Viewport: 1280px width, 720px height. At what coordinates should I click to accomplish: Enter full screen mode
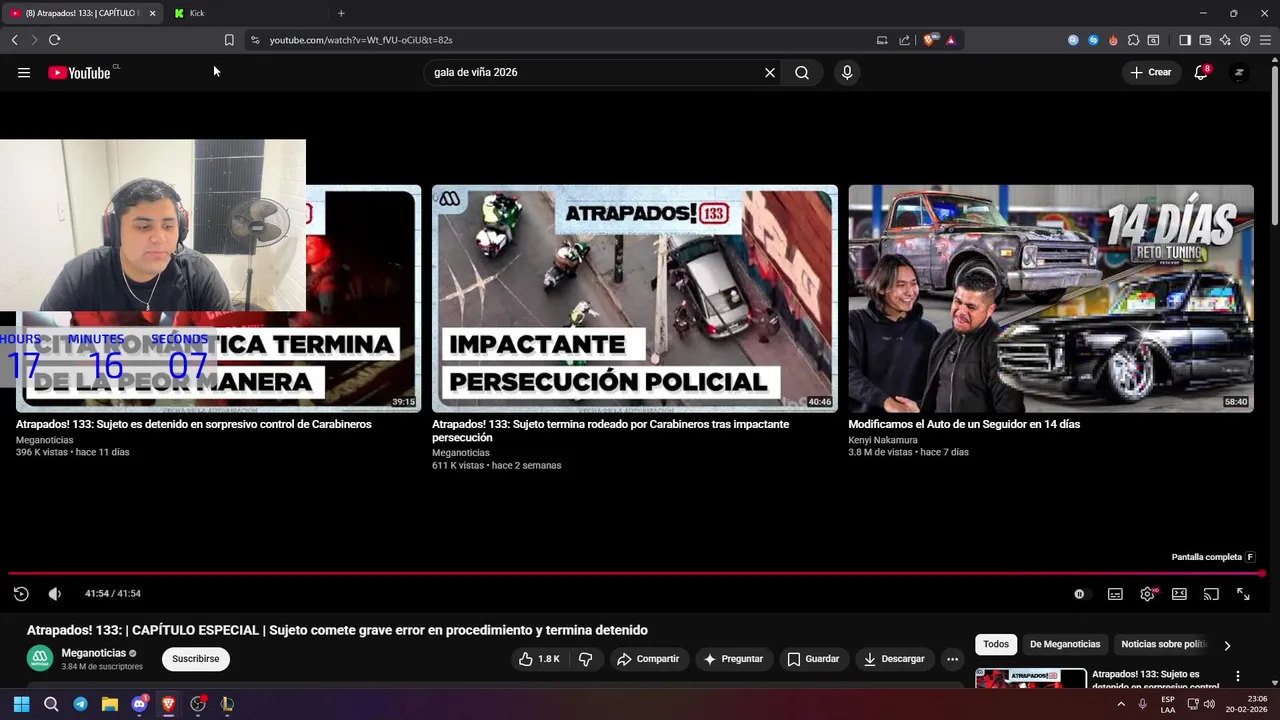(1243, 594)
